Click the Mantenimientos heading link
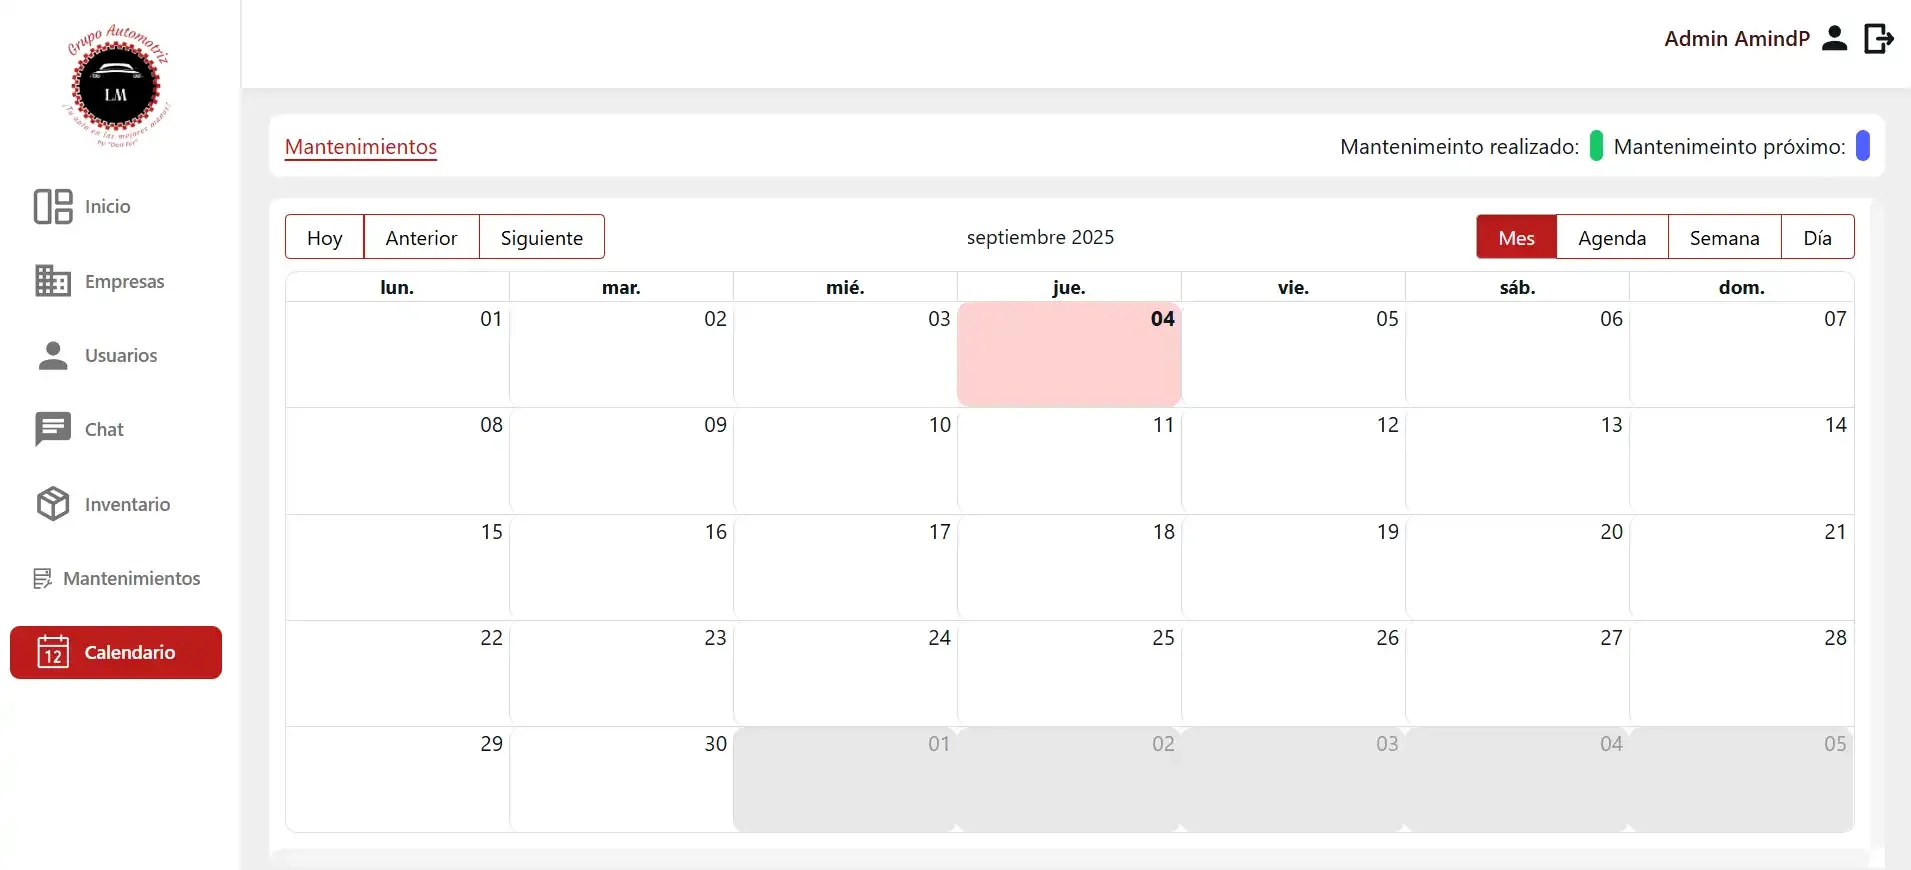The image size is (1911, 870). click(x=361, y=147)
